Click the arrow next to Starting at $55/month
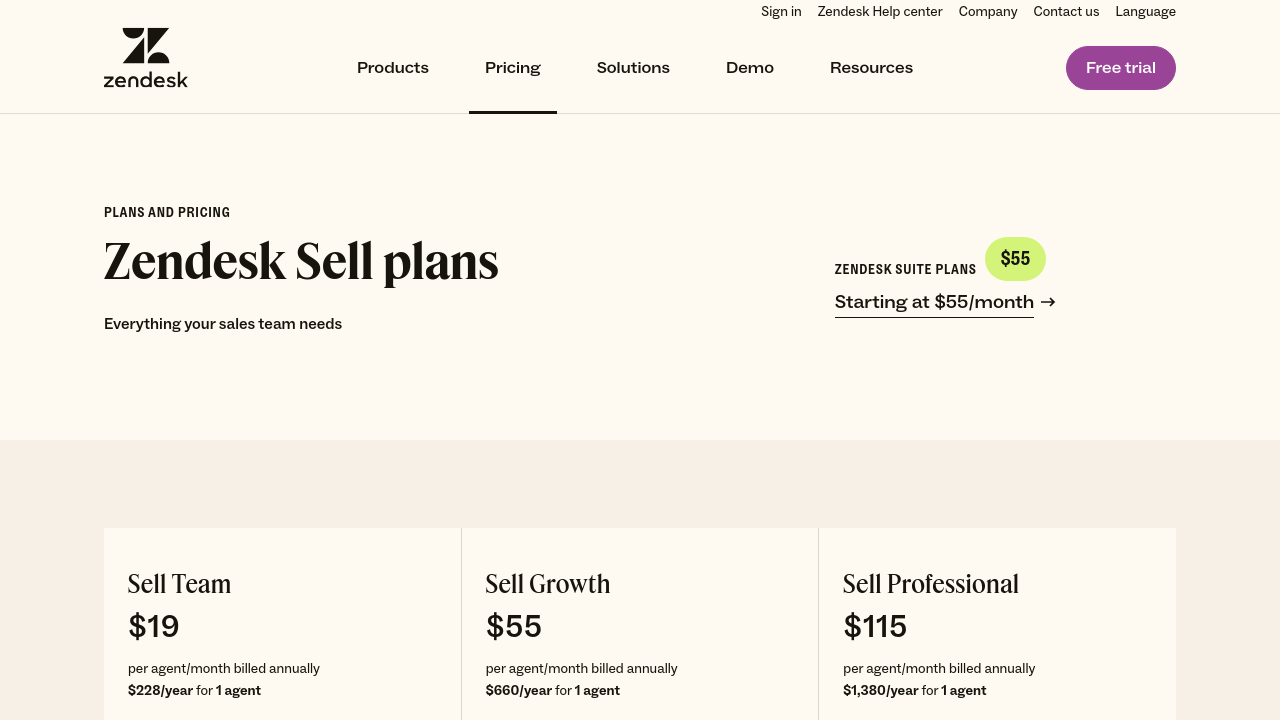 (1048, 302)
